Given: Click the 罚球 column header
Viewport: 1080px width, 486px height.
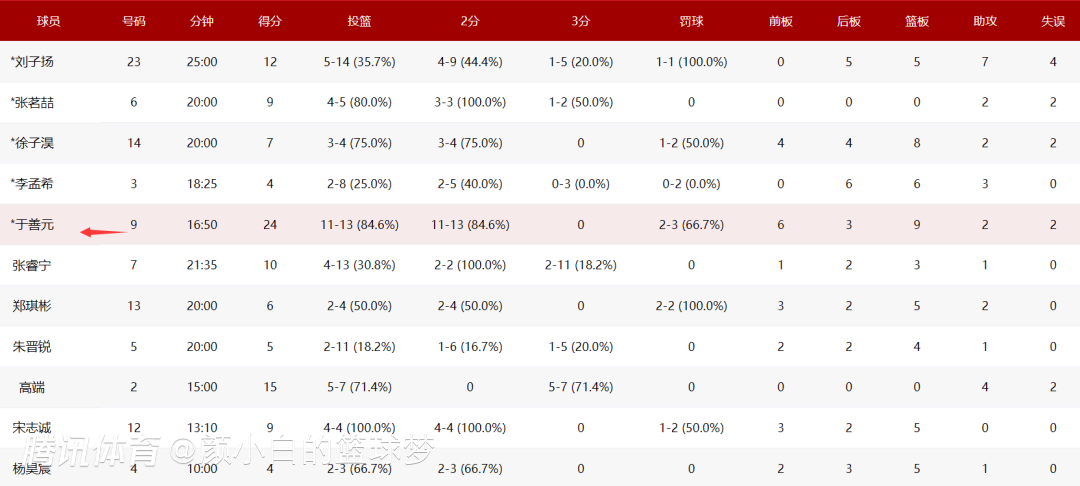Looking at the screenshot, I should pos(691,21).
